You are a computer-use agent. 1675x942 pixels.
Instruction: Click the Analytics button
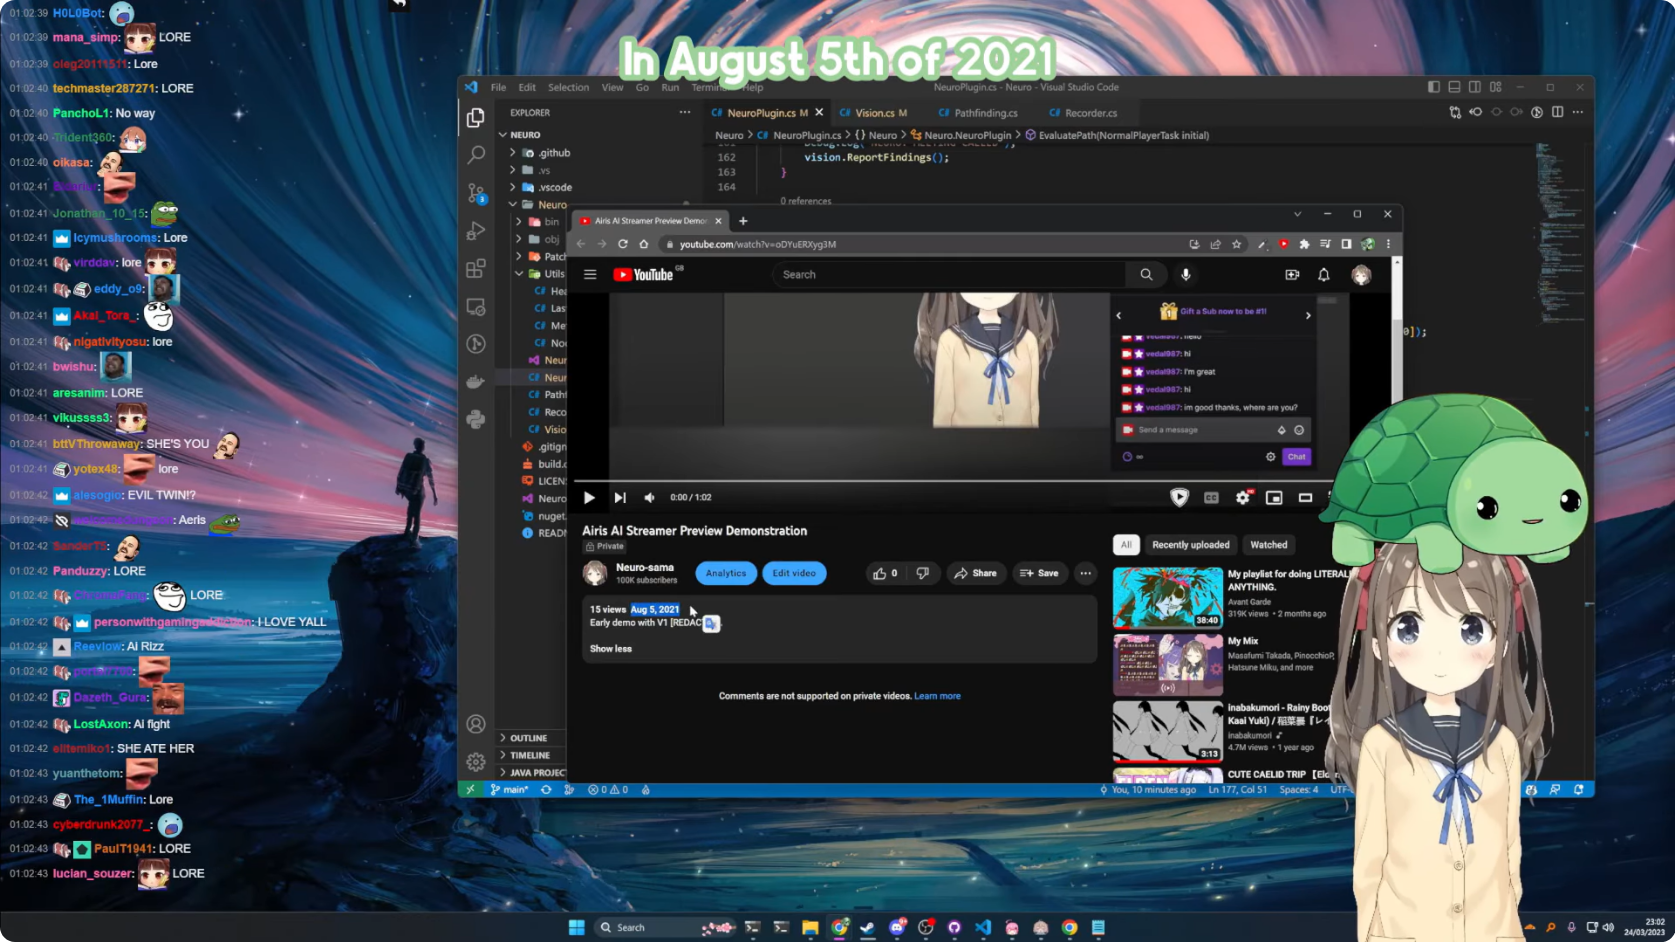click(x=725, y=574)
